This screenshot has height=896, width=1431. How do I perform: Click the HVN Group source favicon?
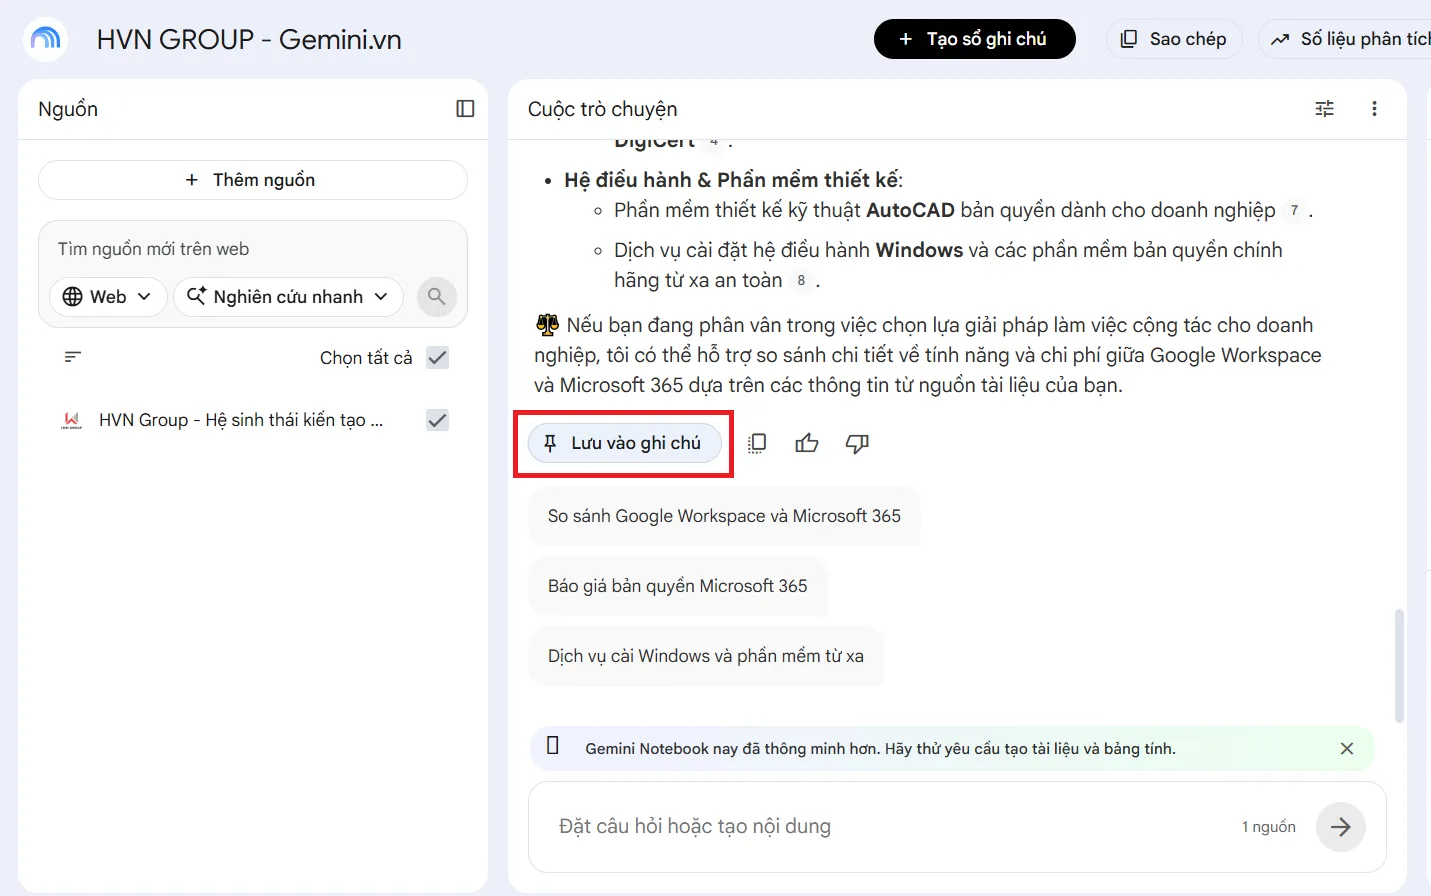72,421
